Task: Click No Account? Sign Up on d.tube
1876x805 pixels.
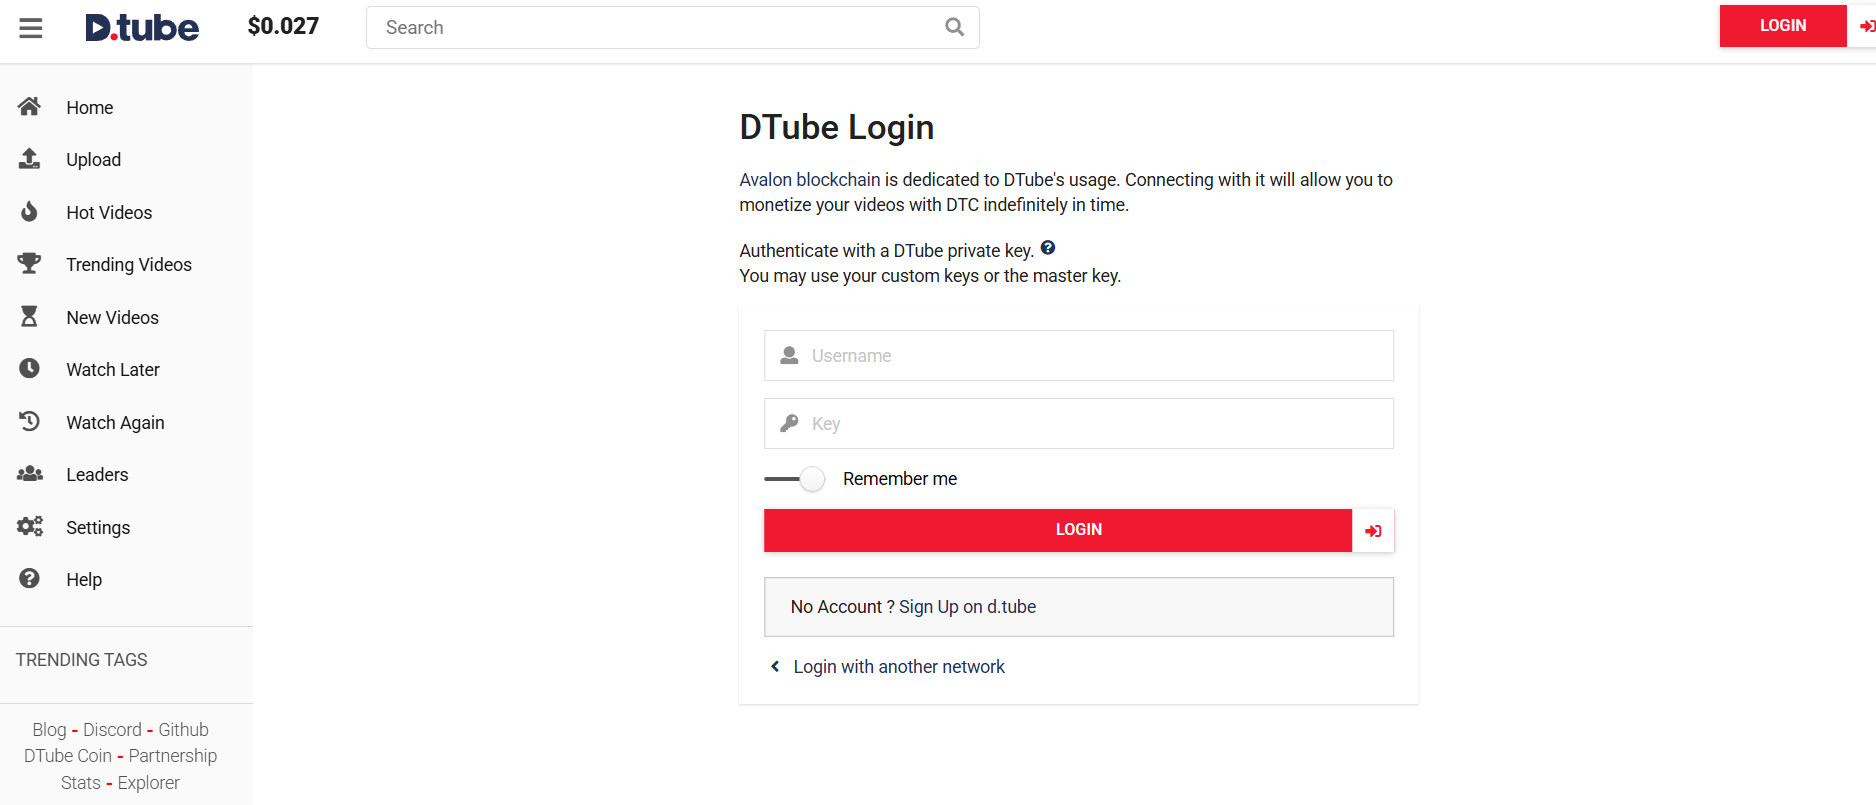Action: coord(1079,607)
